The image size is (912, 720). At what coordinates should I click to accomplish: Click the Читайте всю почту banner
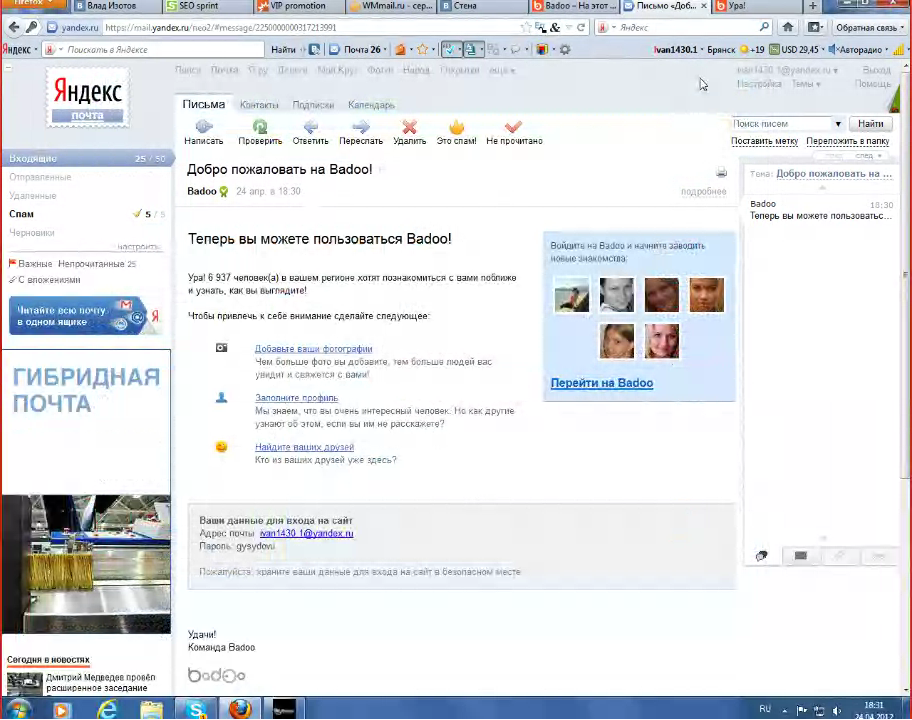coord(85,316)
